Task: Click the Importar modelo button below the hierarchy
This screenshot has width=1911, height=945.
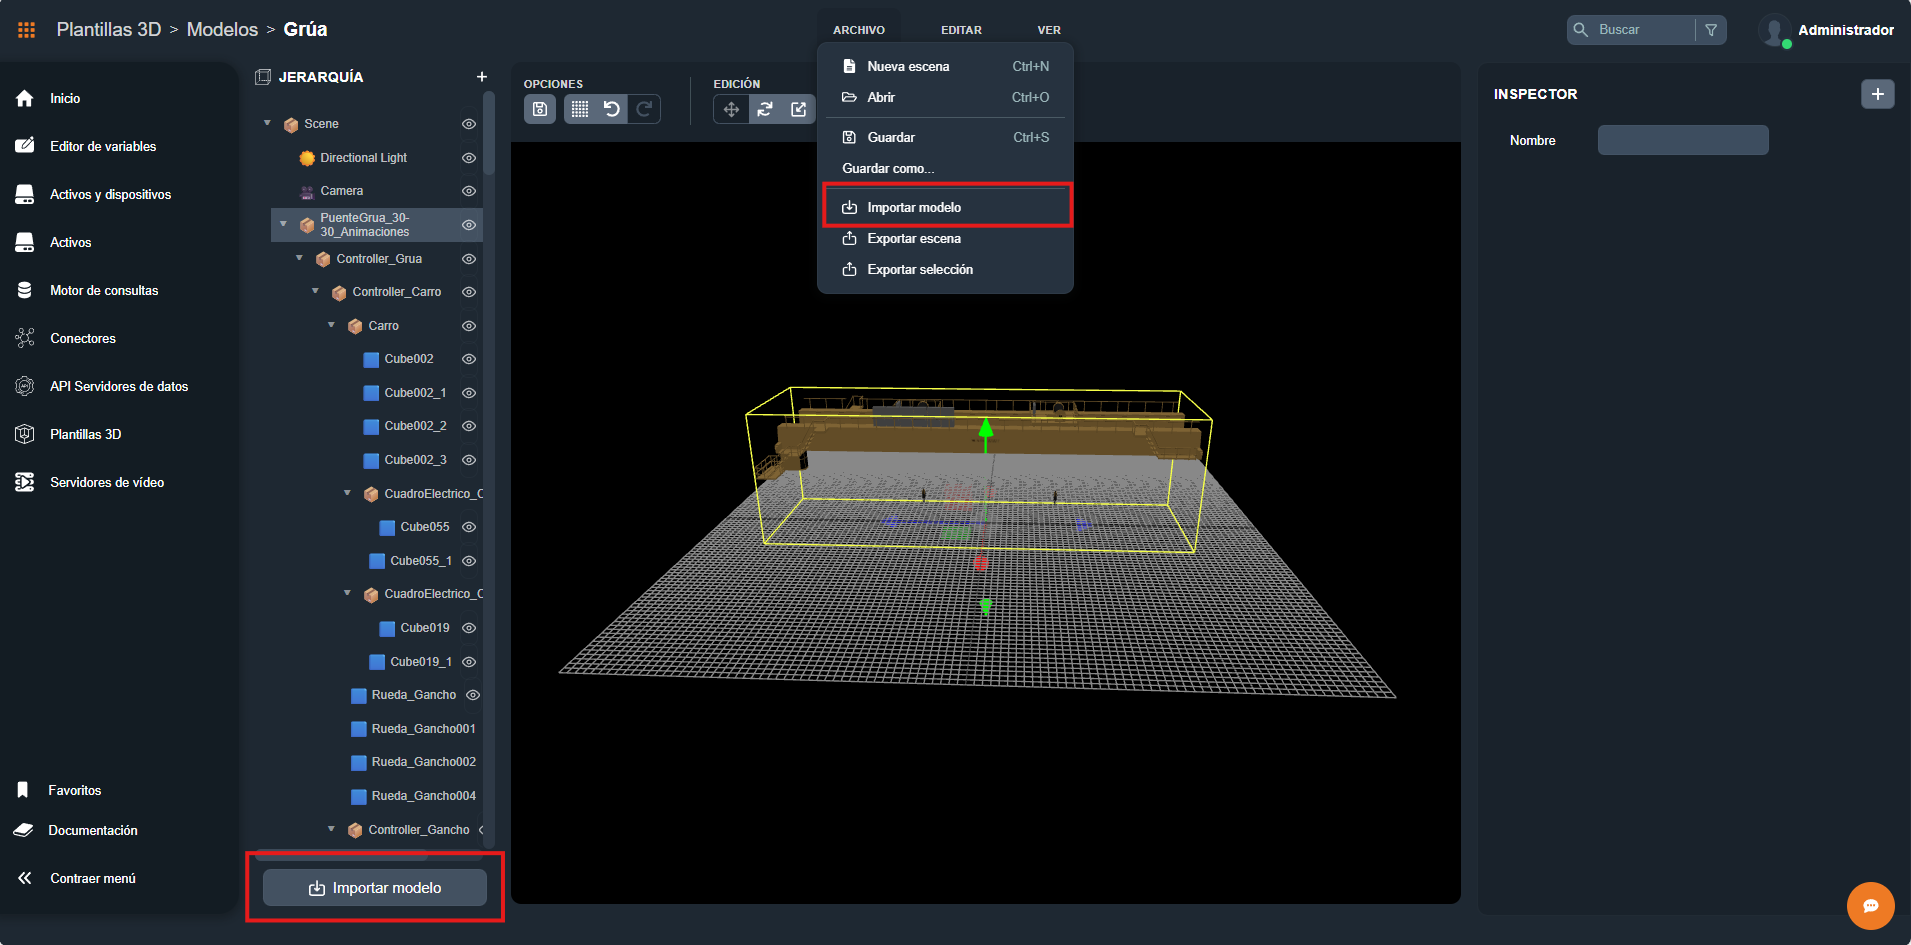Action: click(x=374, y=887)
